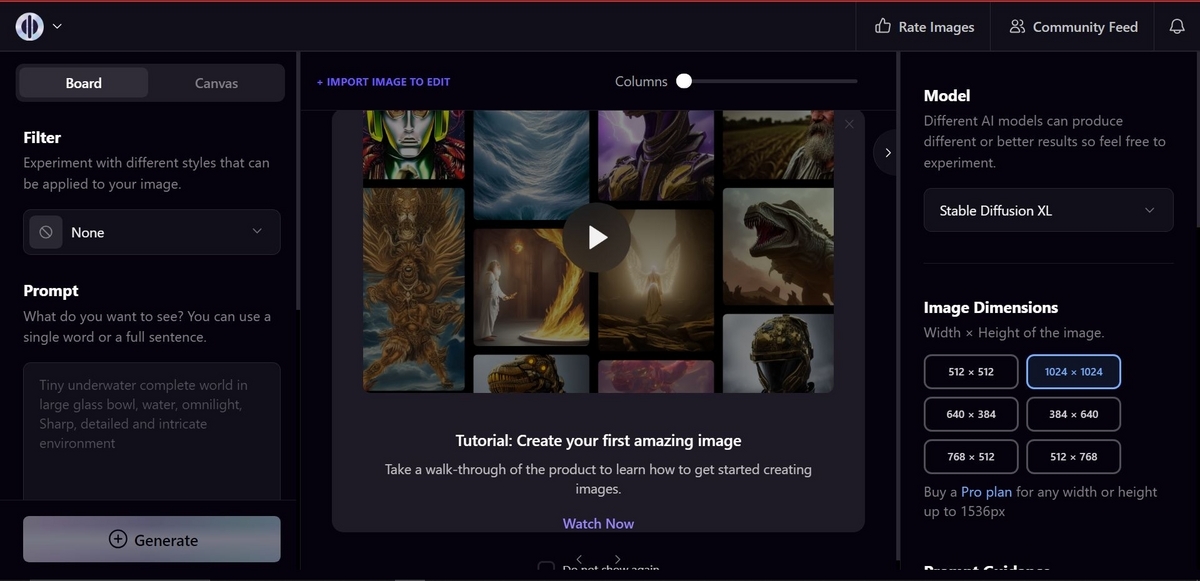Click the Watch Now link
Image resolution: width=1200 pixels, height=581 pixels.
tap(598, 523)
